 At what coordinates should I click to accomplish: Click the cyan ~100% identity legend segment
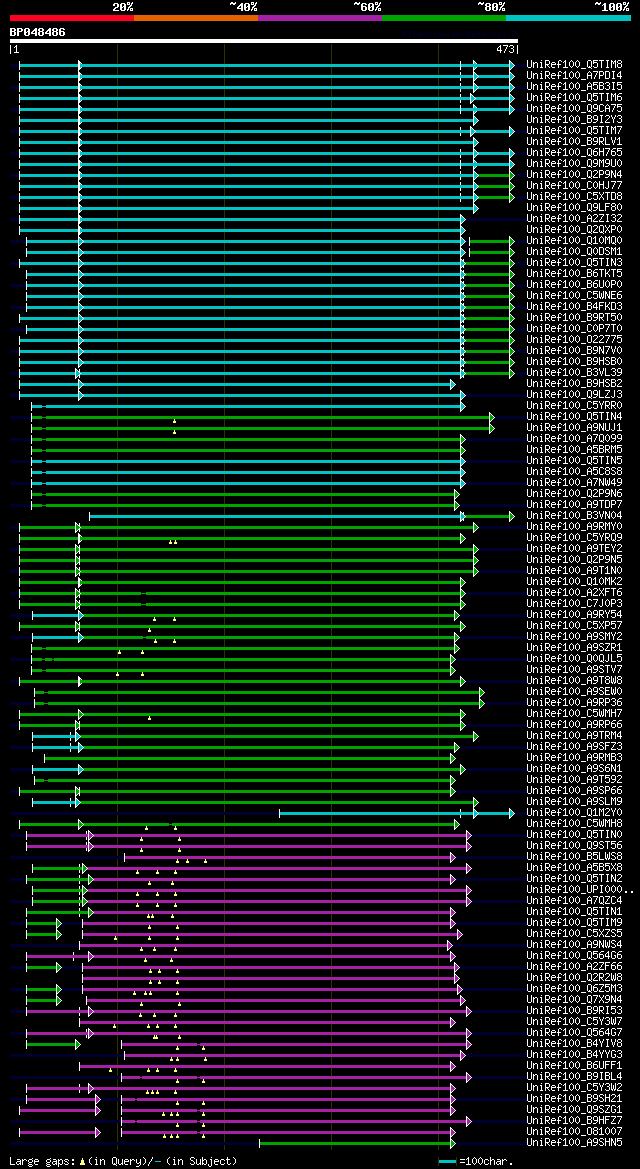tap(568, 17)
